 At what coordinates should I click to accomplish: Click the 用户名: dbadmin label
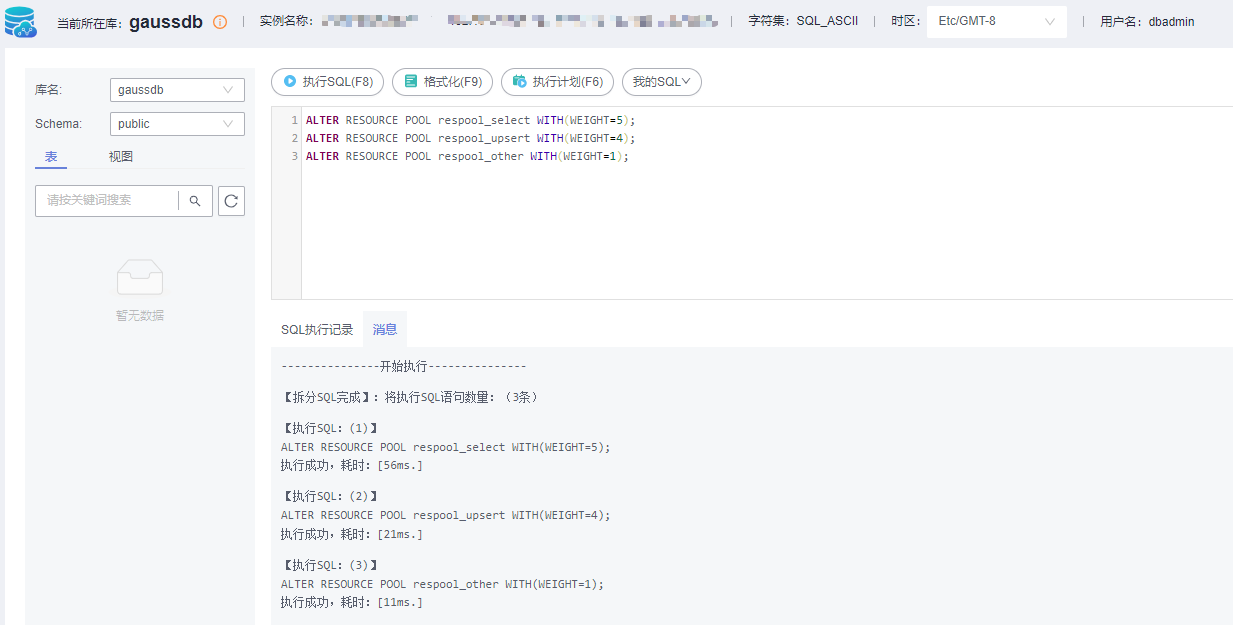tap(1147, 21)
